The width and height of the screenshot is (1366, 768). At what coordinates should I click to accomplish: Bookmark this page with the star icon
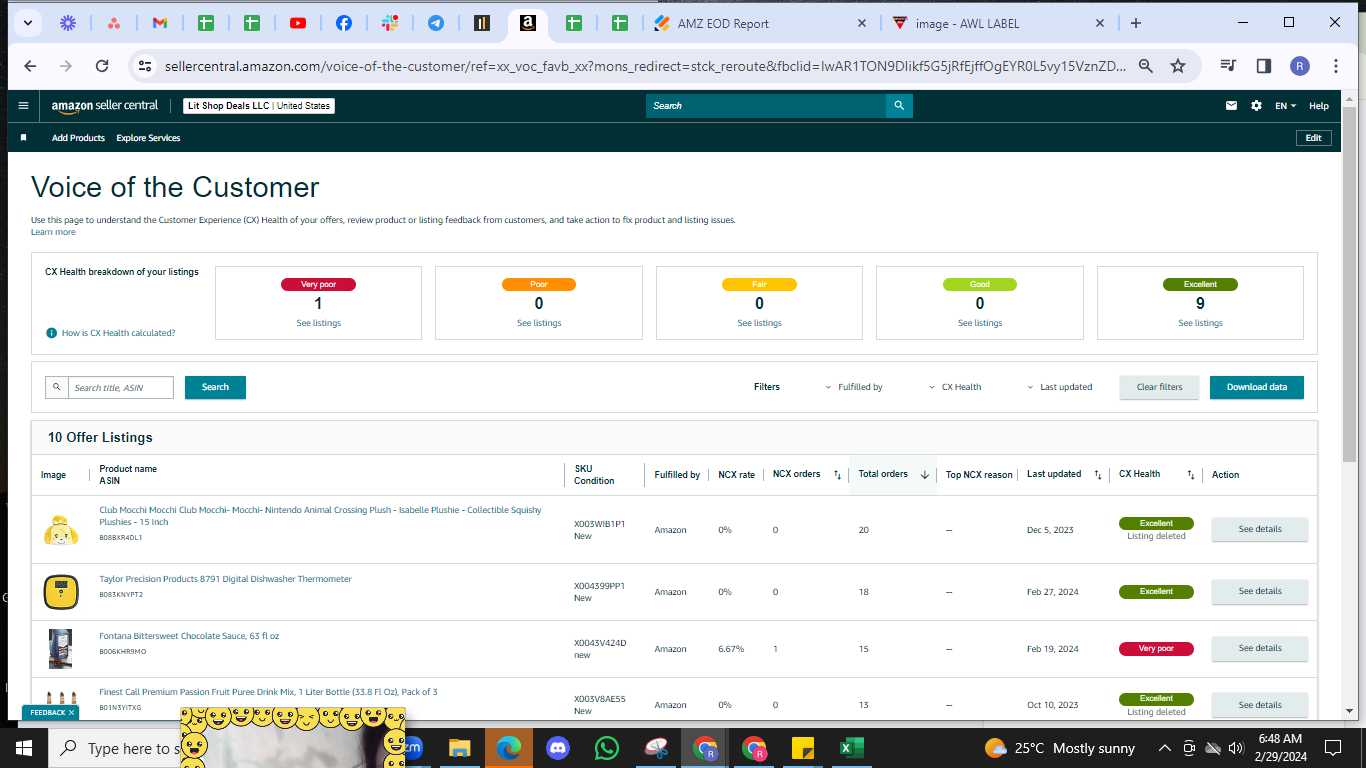[x=1178, y=66]
